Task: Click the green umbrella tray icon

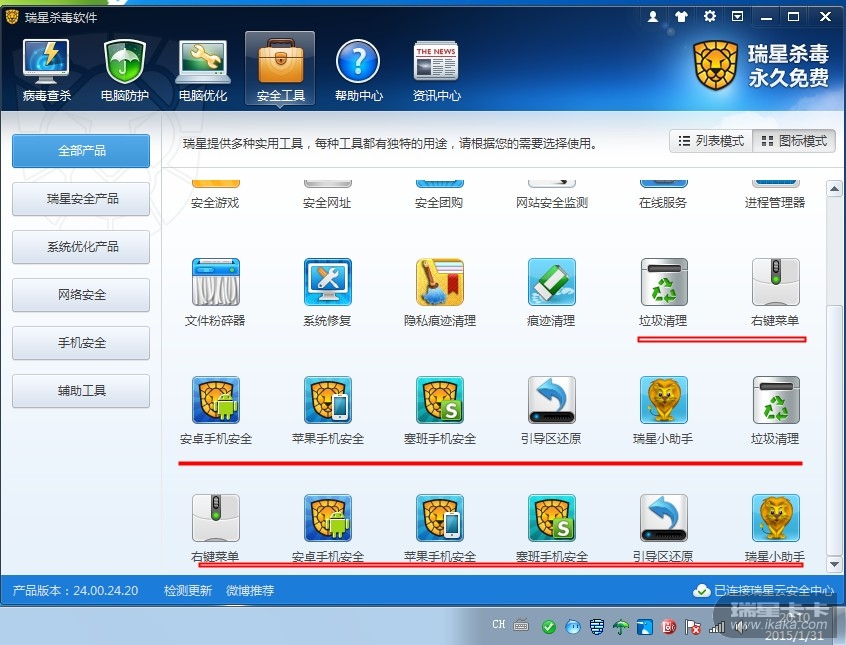Action: (620, 627)
